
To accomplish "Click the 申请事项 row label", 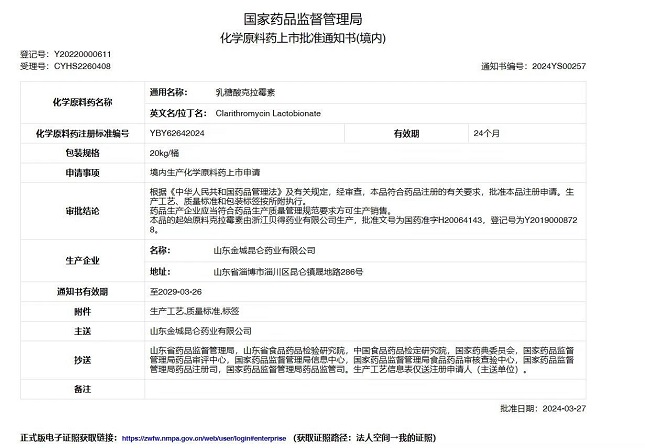I will coord(81,172).
